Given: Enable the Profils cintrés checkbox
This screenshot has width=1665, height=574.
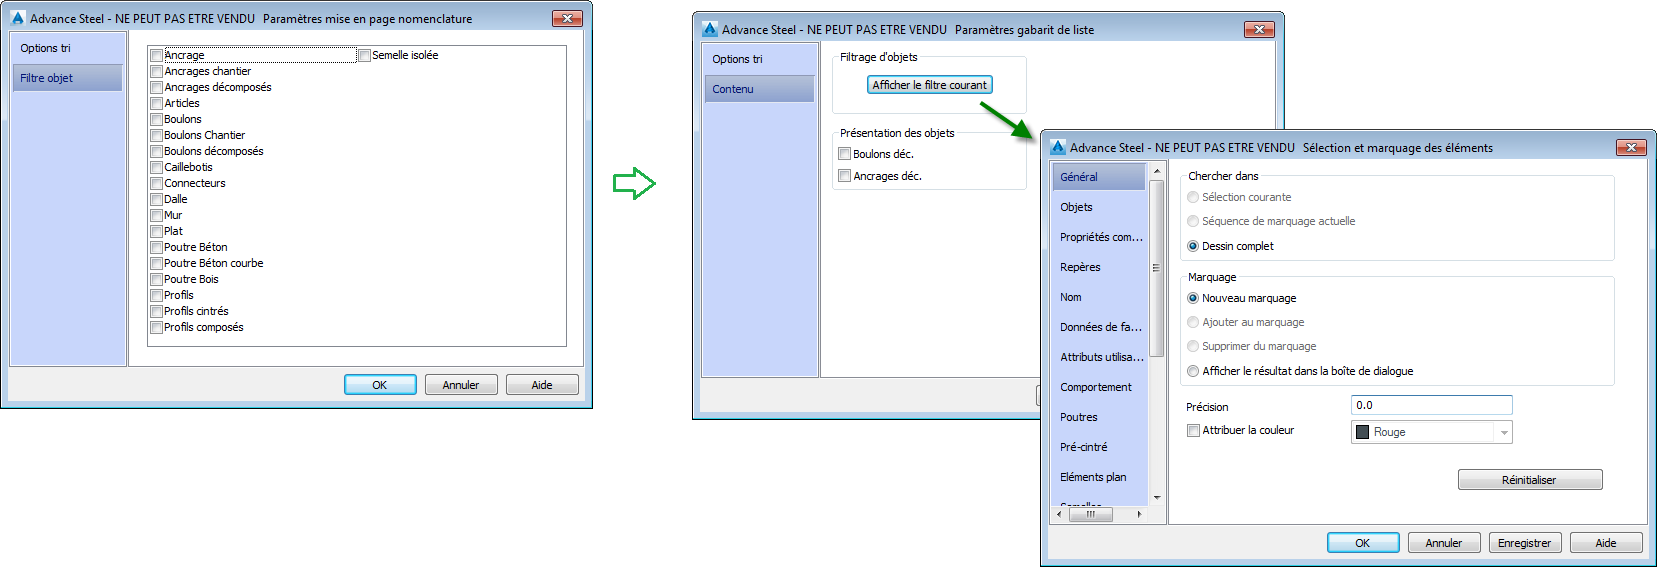Looking at the screenshot, I should 156,312.
